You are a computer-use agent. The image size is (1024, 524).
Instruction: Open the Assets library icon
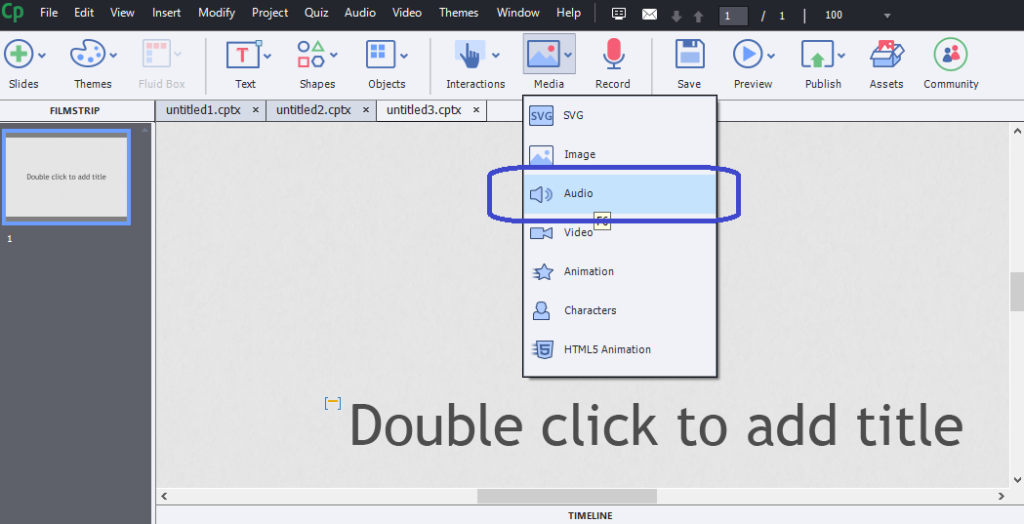pos(887,54)
